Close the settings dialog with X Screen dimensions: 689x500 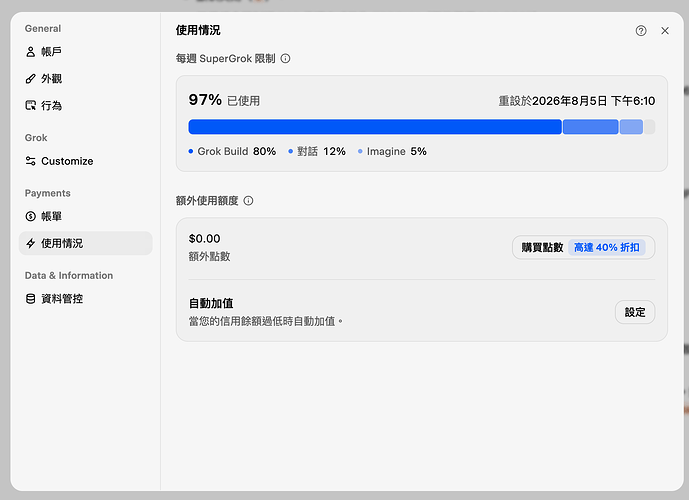click(665, 31)
